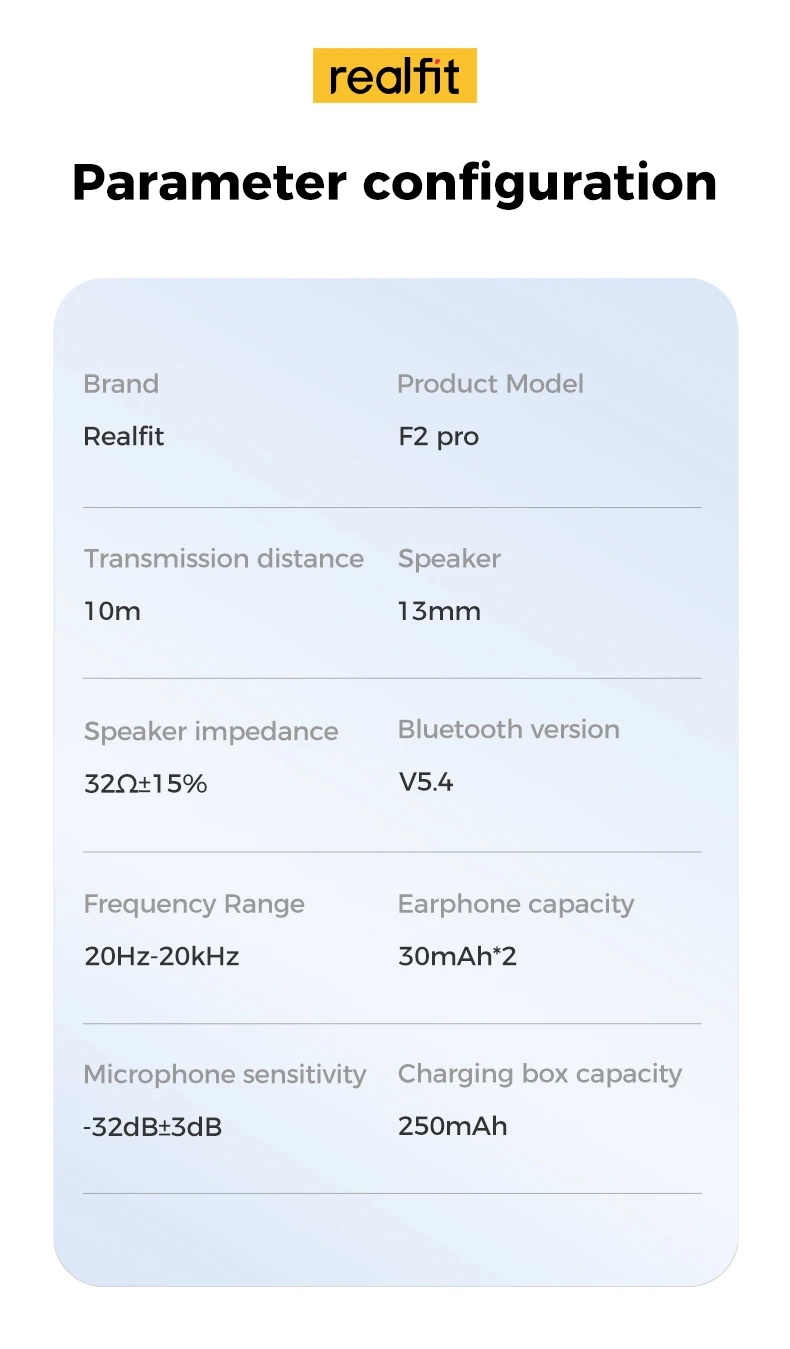Click the 32Ω±15% impedance value
The image size is (790, 1349).
[x=146, y=784]
